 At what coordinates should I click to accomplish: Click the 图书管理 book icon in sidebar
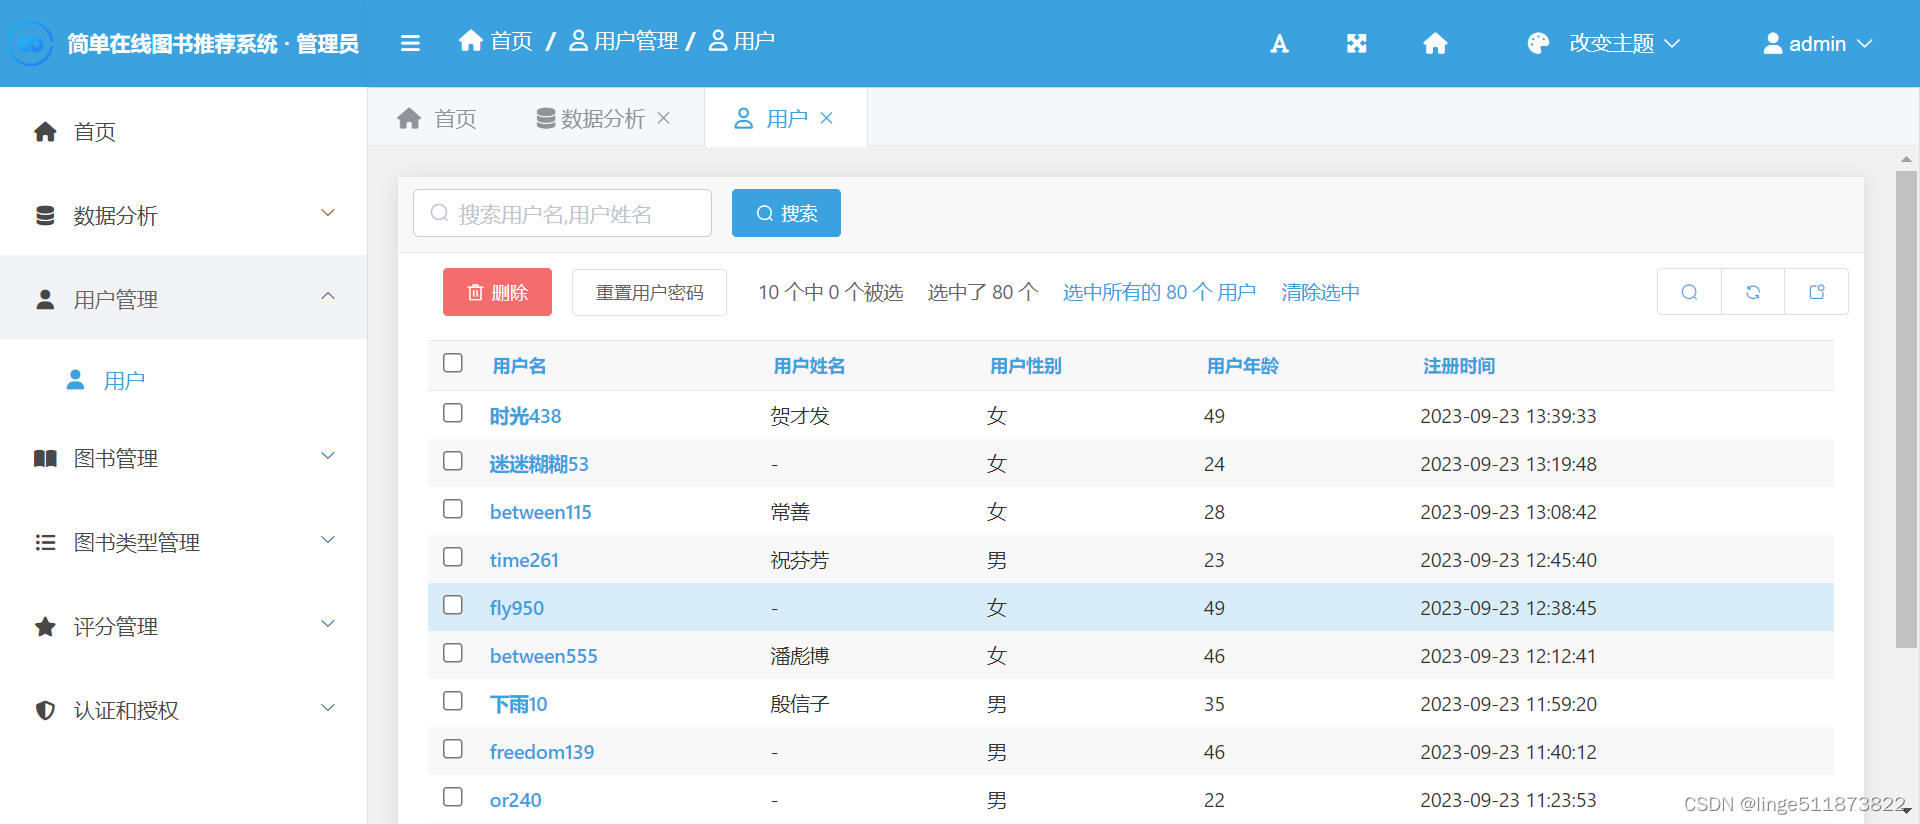coord(45,458)
